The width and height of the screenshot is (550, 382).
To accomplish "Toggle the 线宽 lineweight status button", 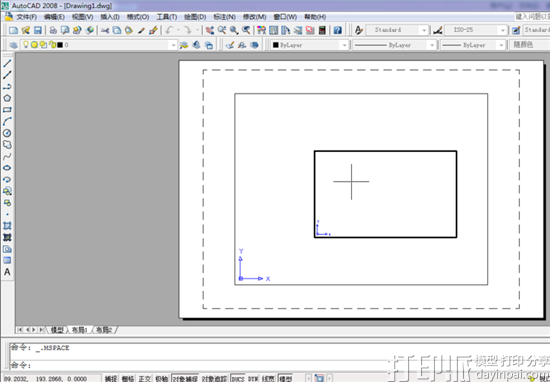I will [268, 378].
